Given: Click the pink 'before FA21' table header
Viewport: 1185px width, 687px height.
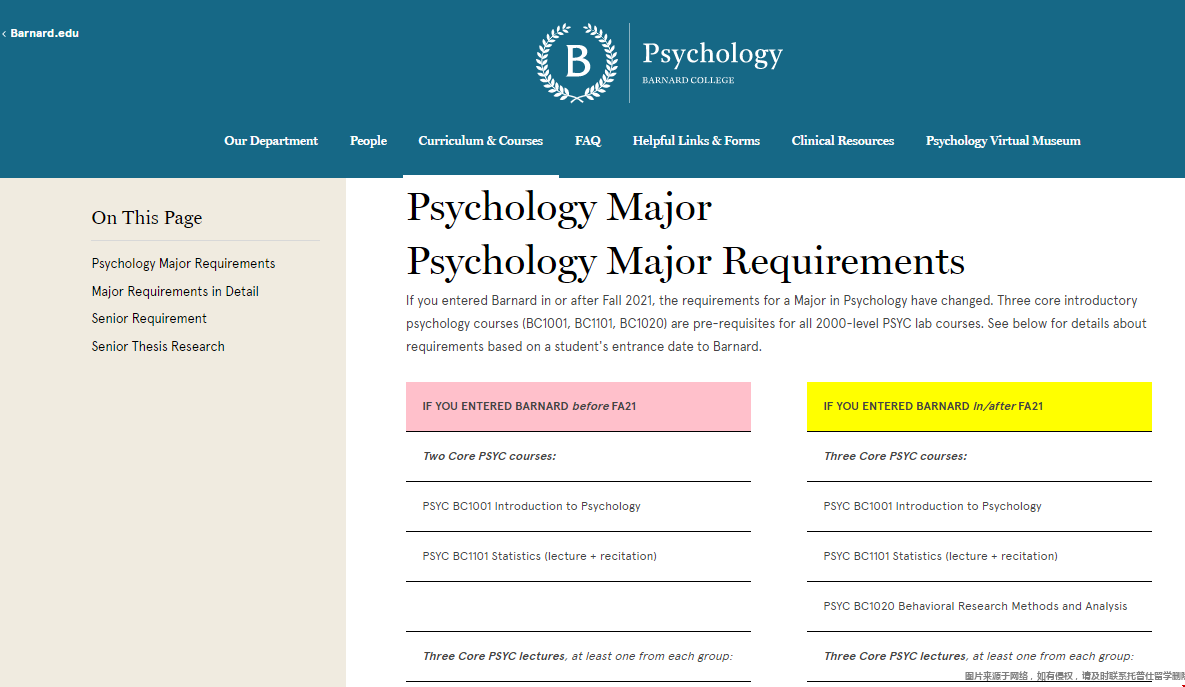Looking at the screenshot, I should coord(578,407).
